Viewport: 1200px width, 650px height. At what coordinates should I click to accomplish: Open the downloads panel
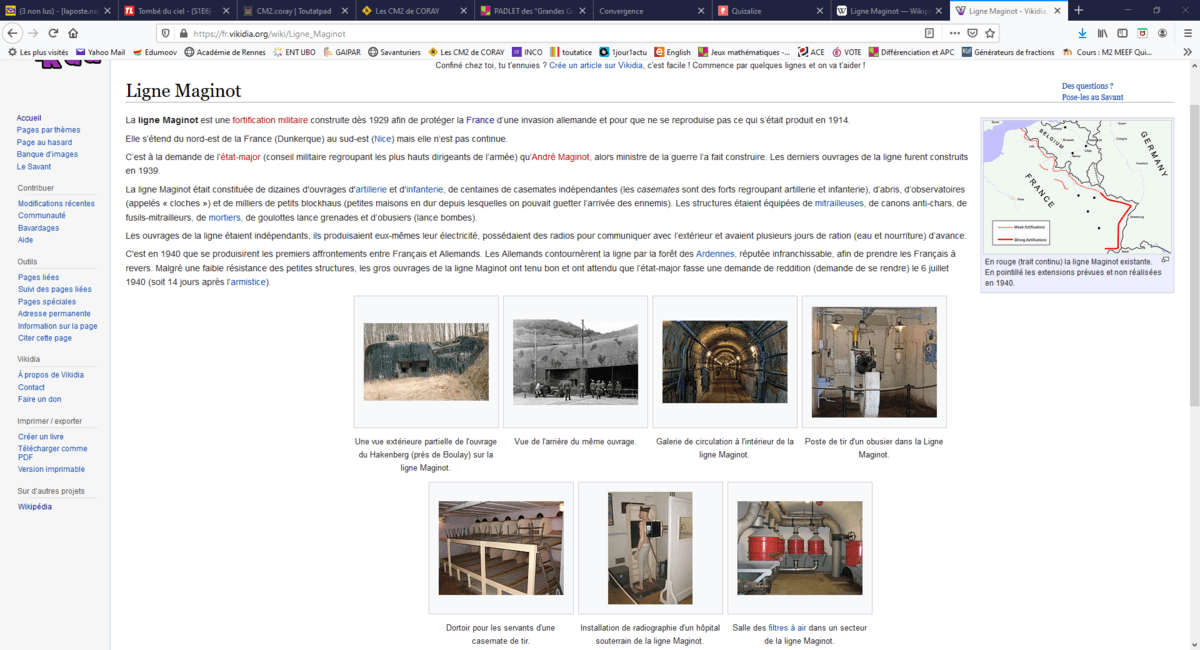click(1082, 33)
